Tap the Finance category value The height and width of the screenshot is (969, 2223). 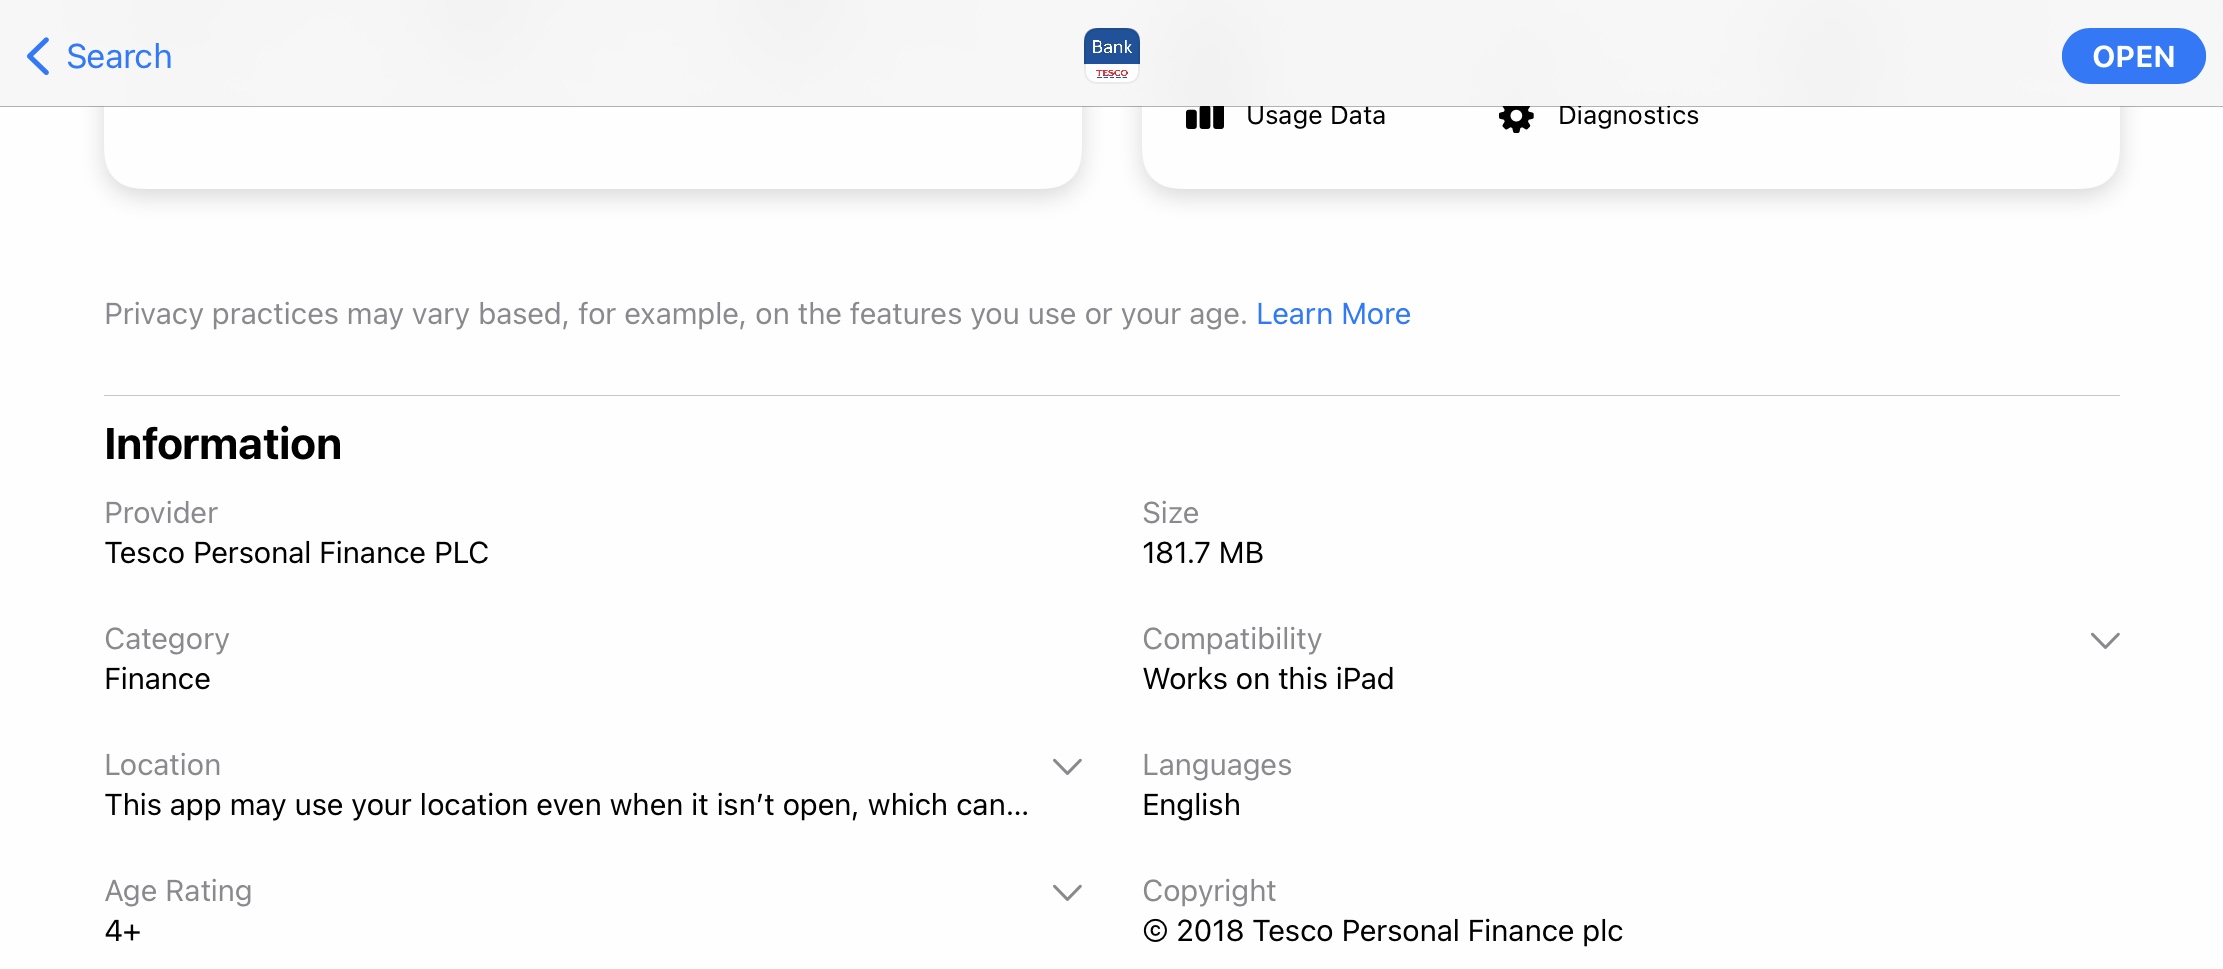pos(158,679)
